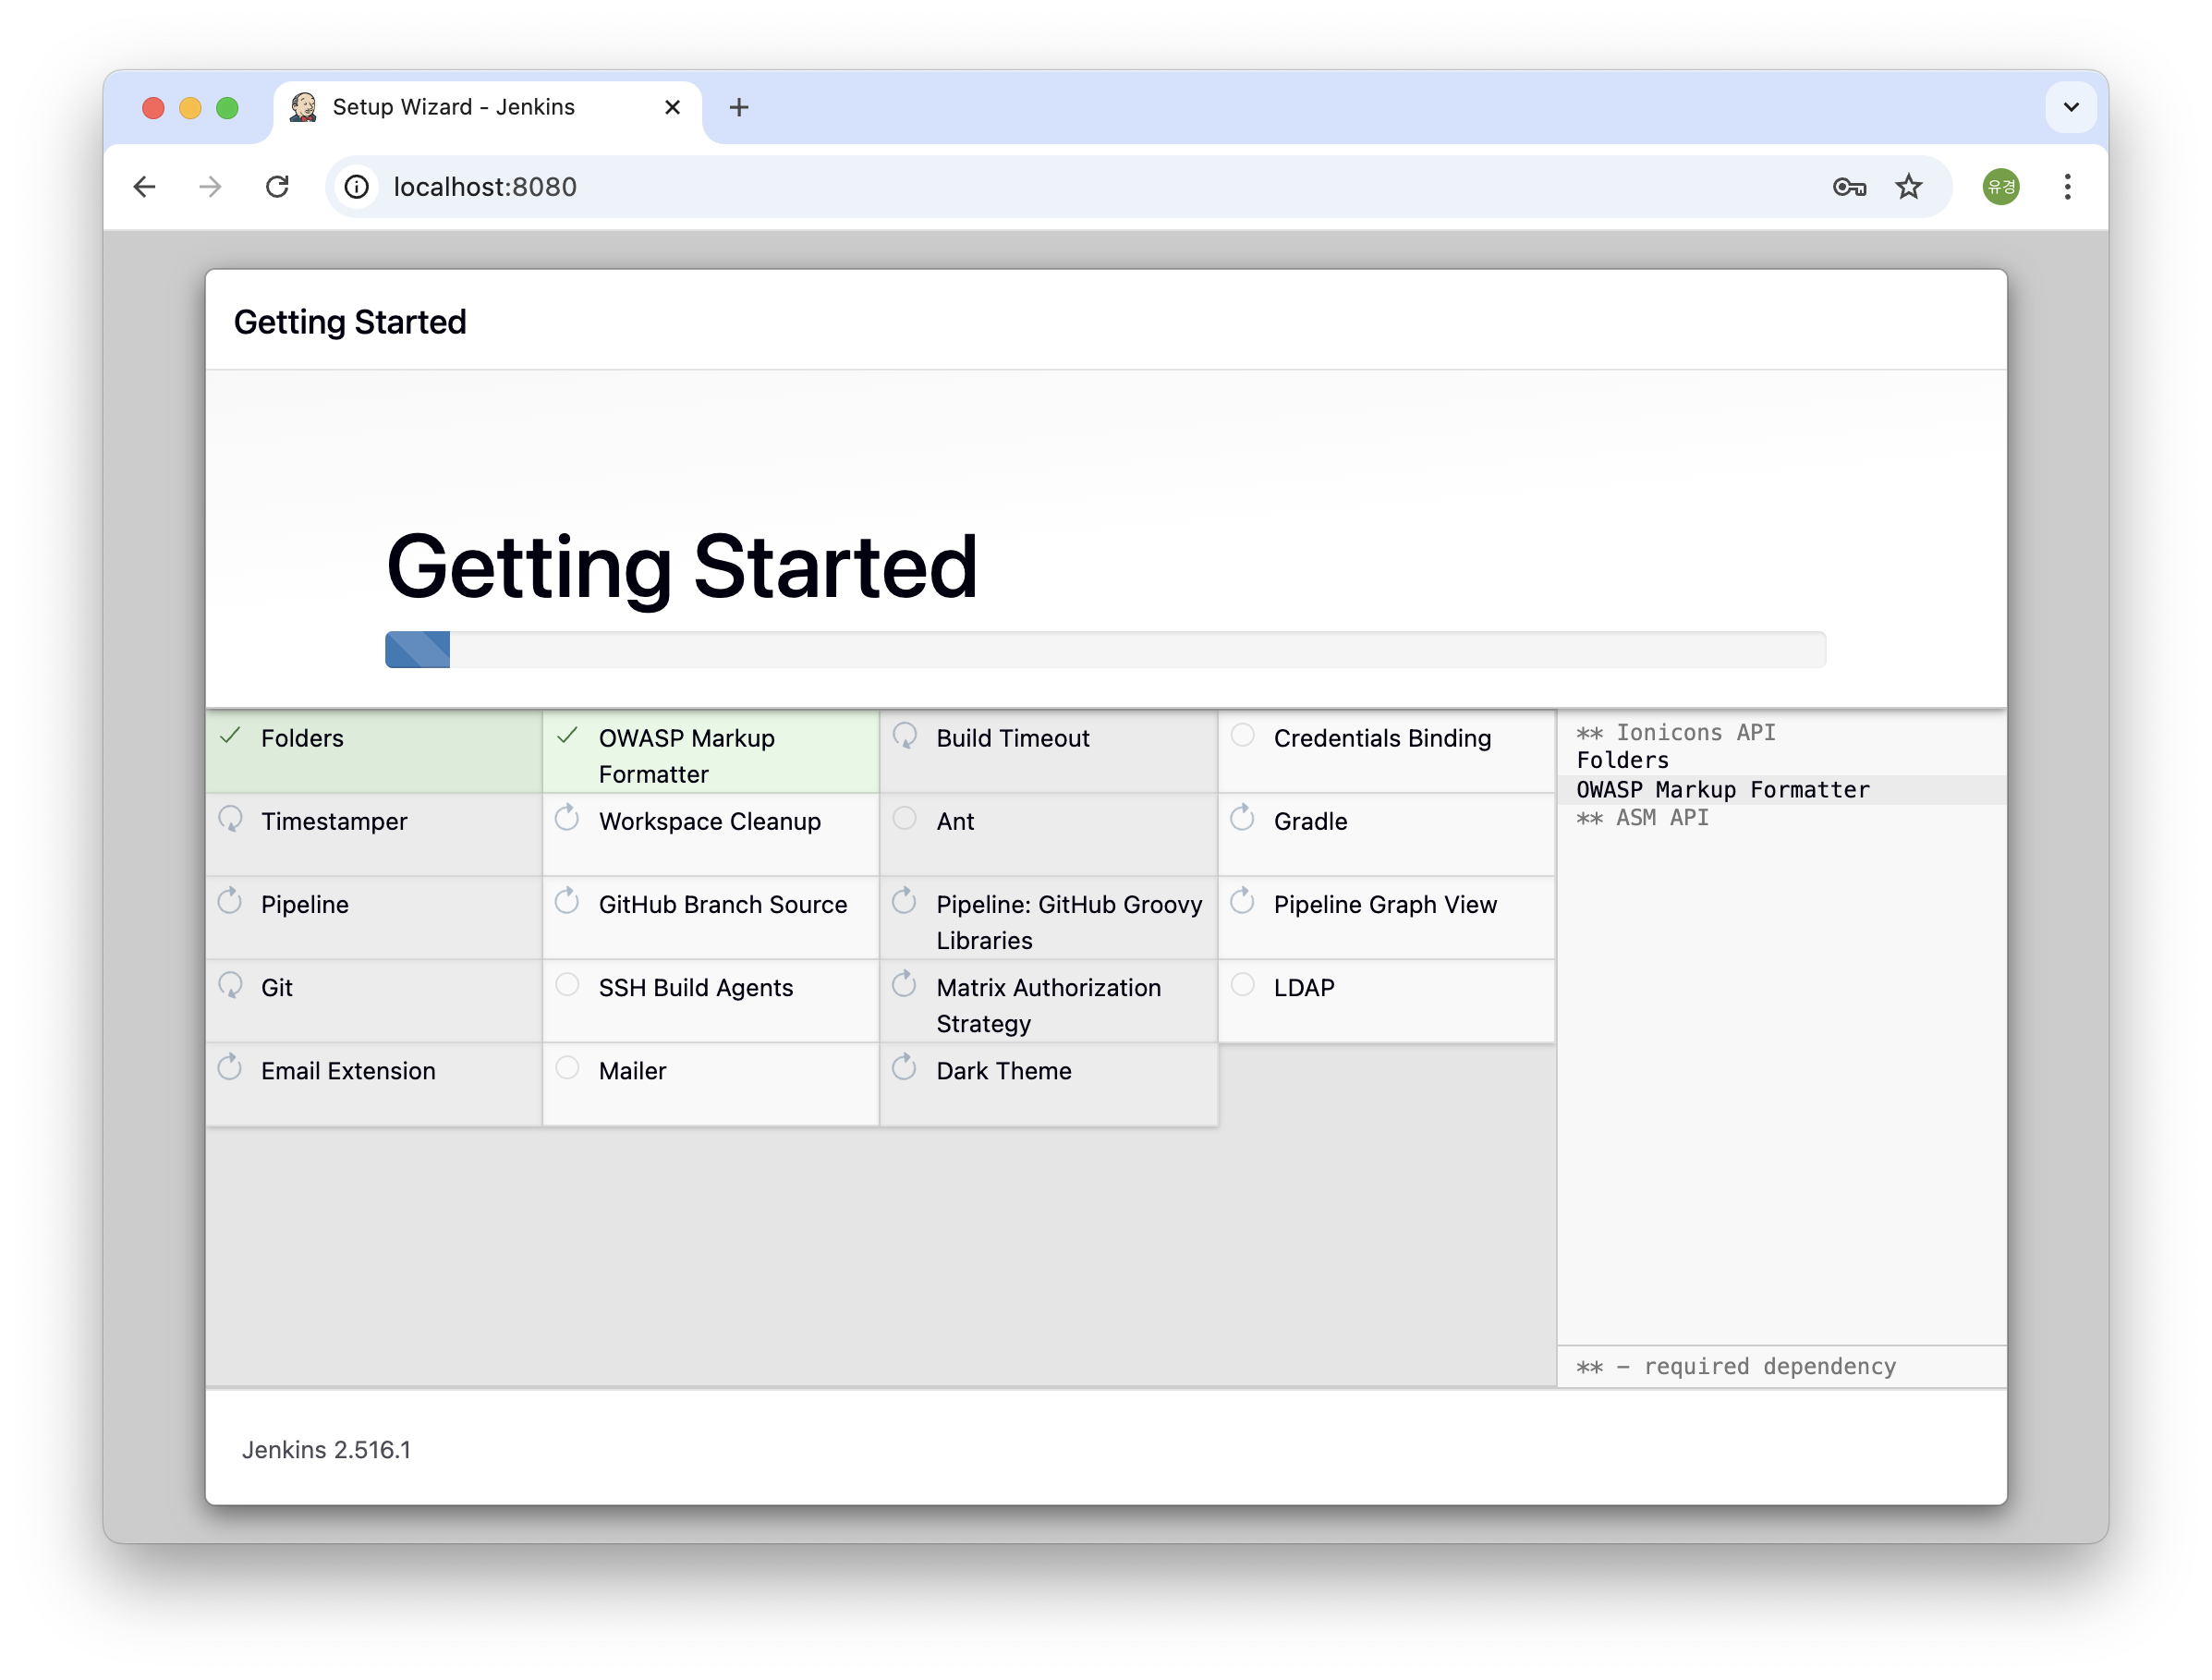Click the password key icon in address bar
The height and width of the screenshot is (1680, 2212).
coord(1849,187)
